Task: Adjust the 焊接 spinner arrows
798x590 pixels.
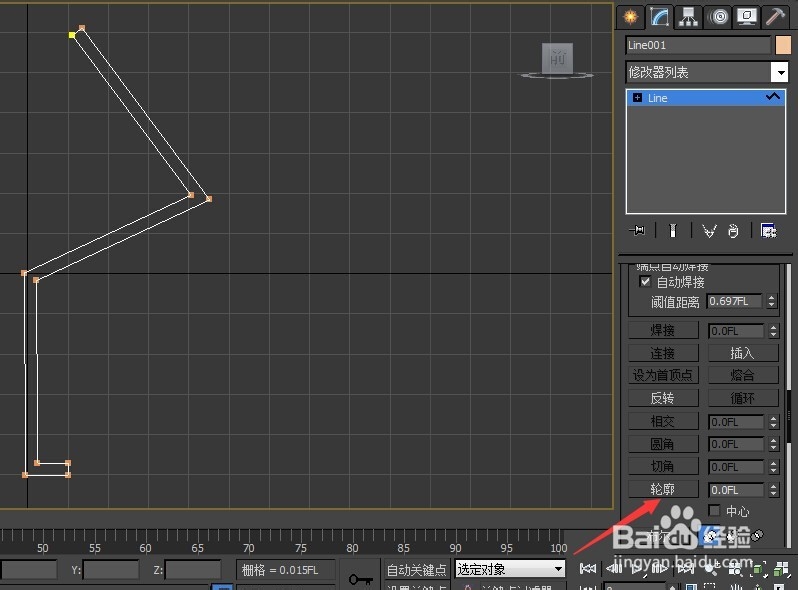Action: click(774, 331)
